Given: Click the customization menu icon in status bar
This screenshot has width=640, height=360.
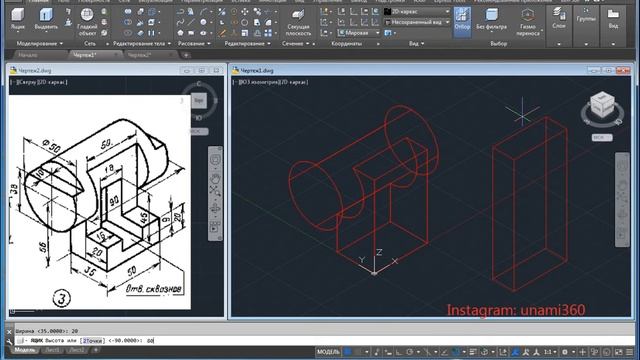Looking at the screenshot, I should point(630,351).
